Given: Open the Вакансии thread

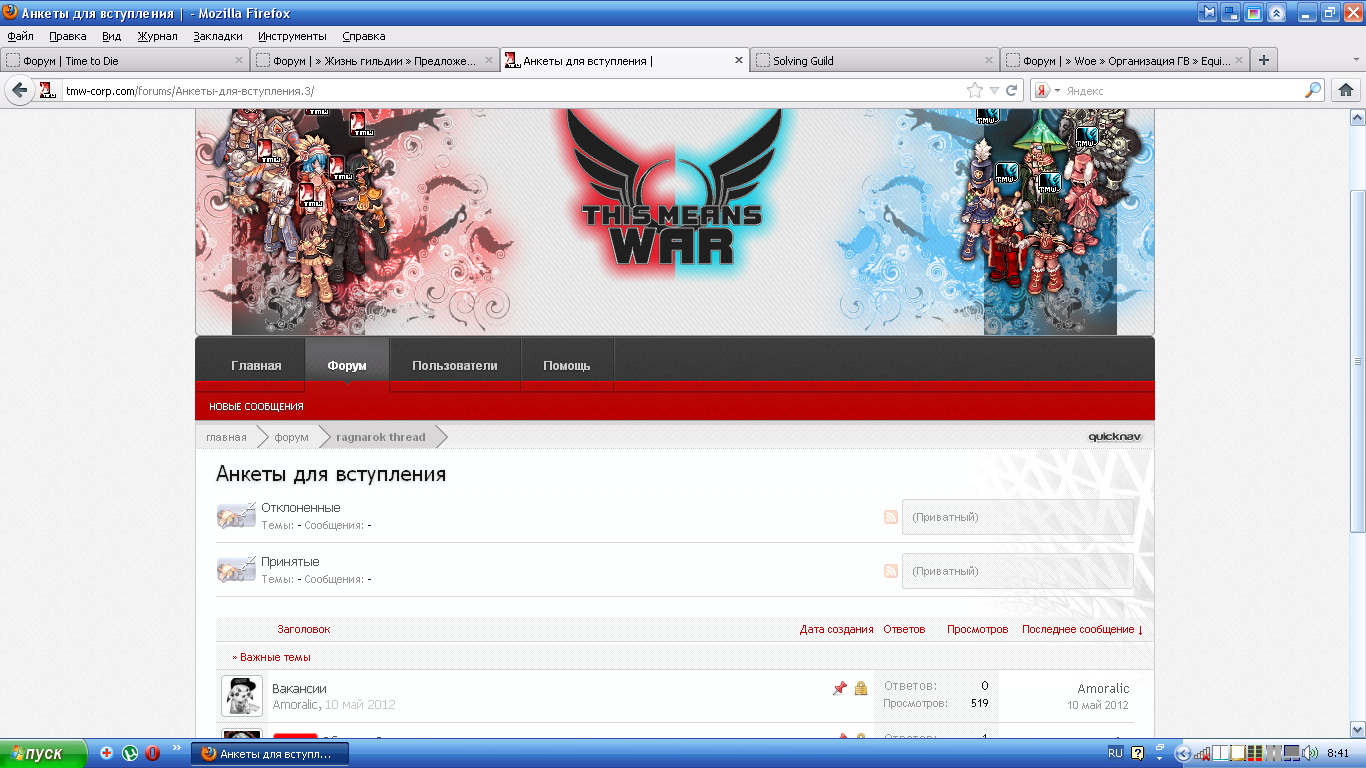Looking at the screenshot, I should (x=299, y=688).
